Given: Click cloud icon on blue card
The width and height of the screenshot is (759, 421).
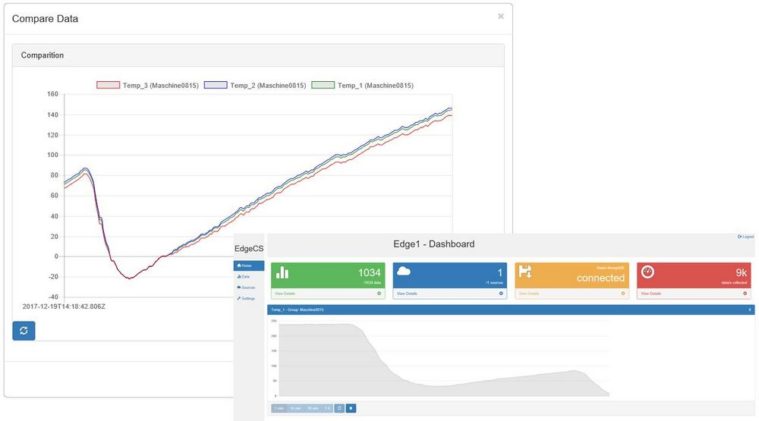Looking at the screenshot, I should [x=404, y=272].
